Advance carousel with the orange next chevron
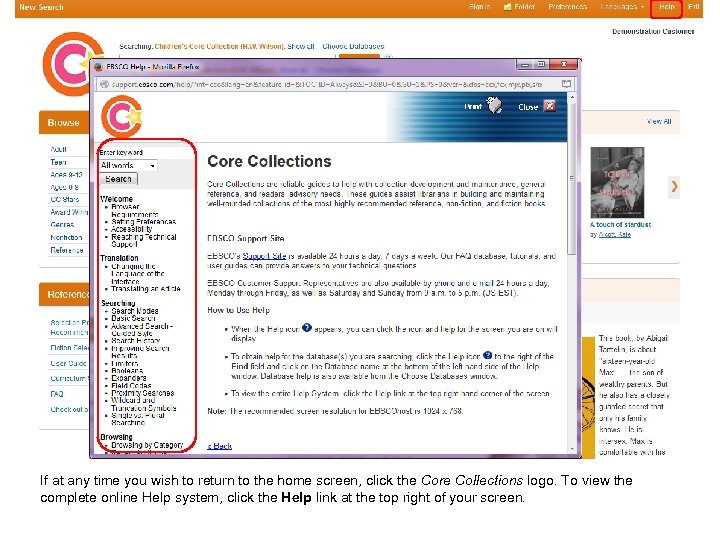This screenshot has width=720, height=540. click(x=674, y=186)
